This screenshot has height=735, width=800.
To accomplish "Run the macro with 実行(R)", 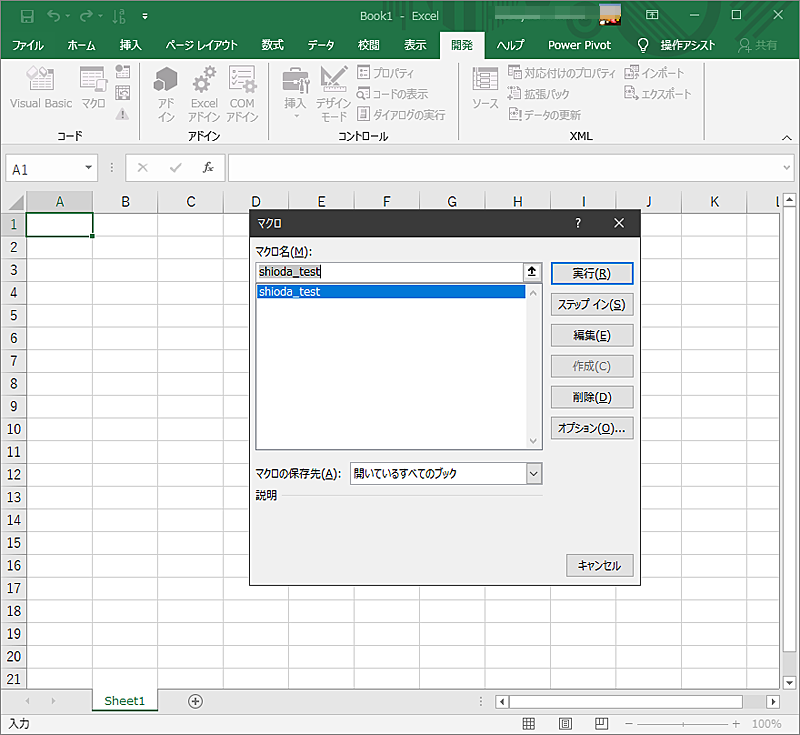I will (592, 274).
